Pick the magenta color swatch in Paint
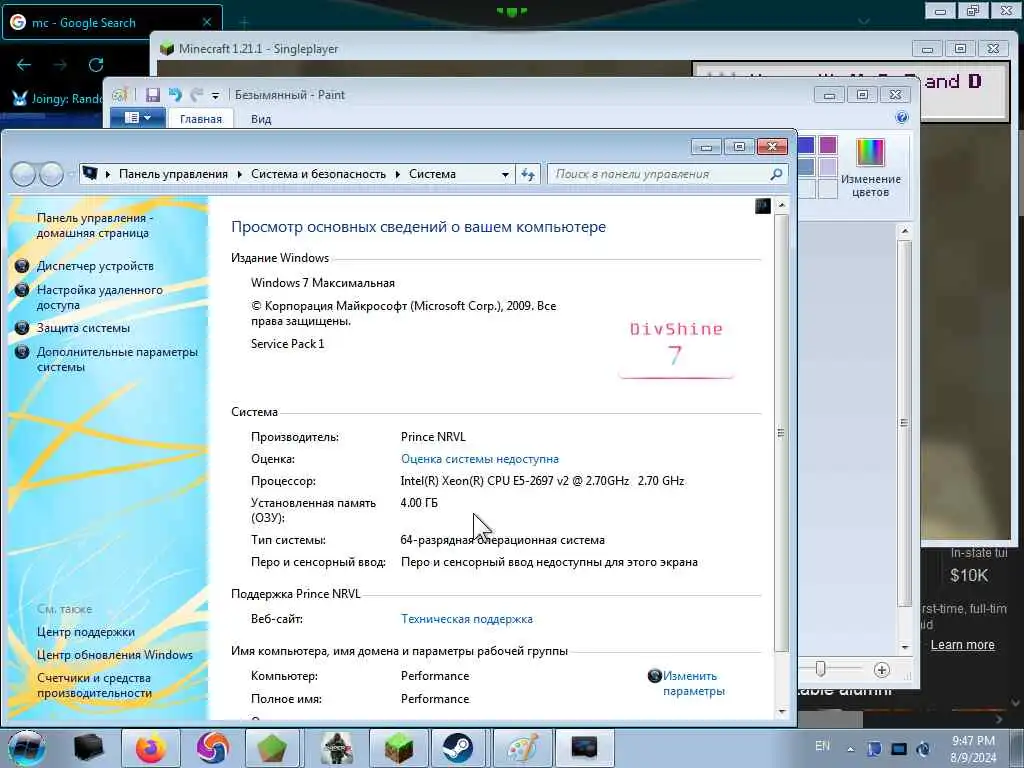 tap(827, 145)
